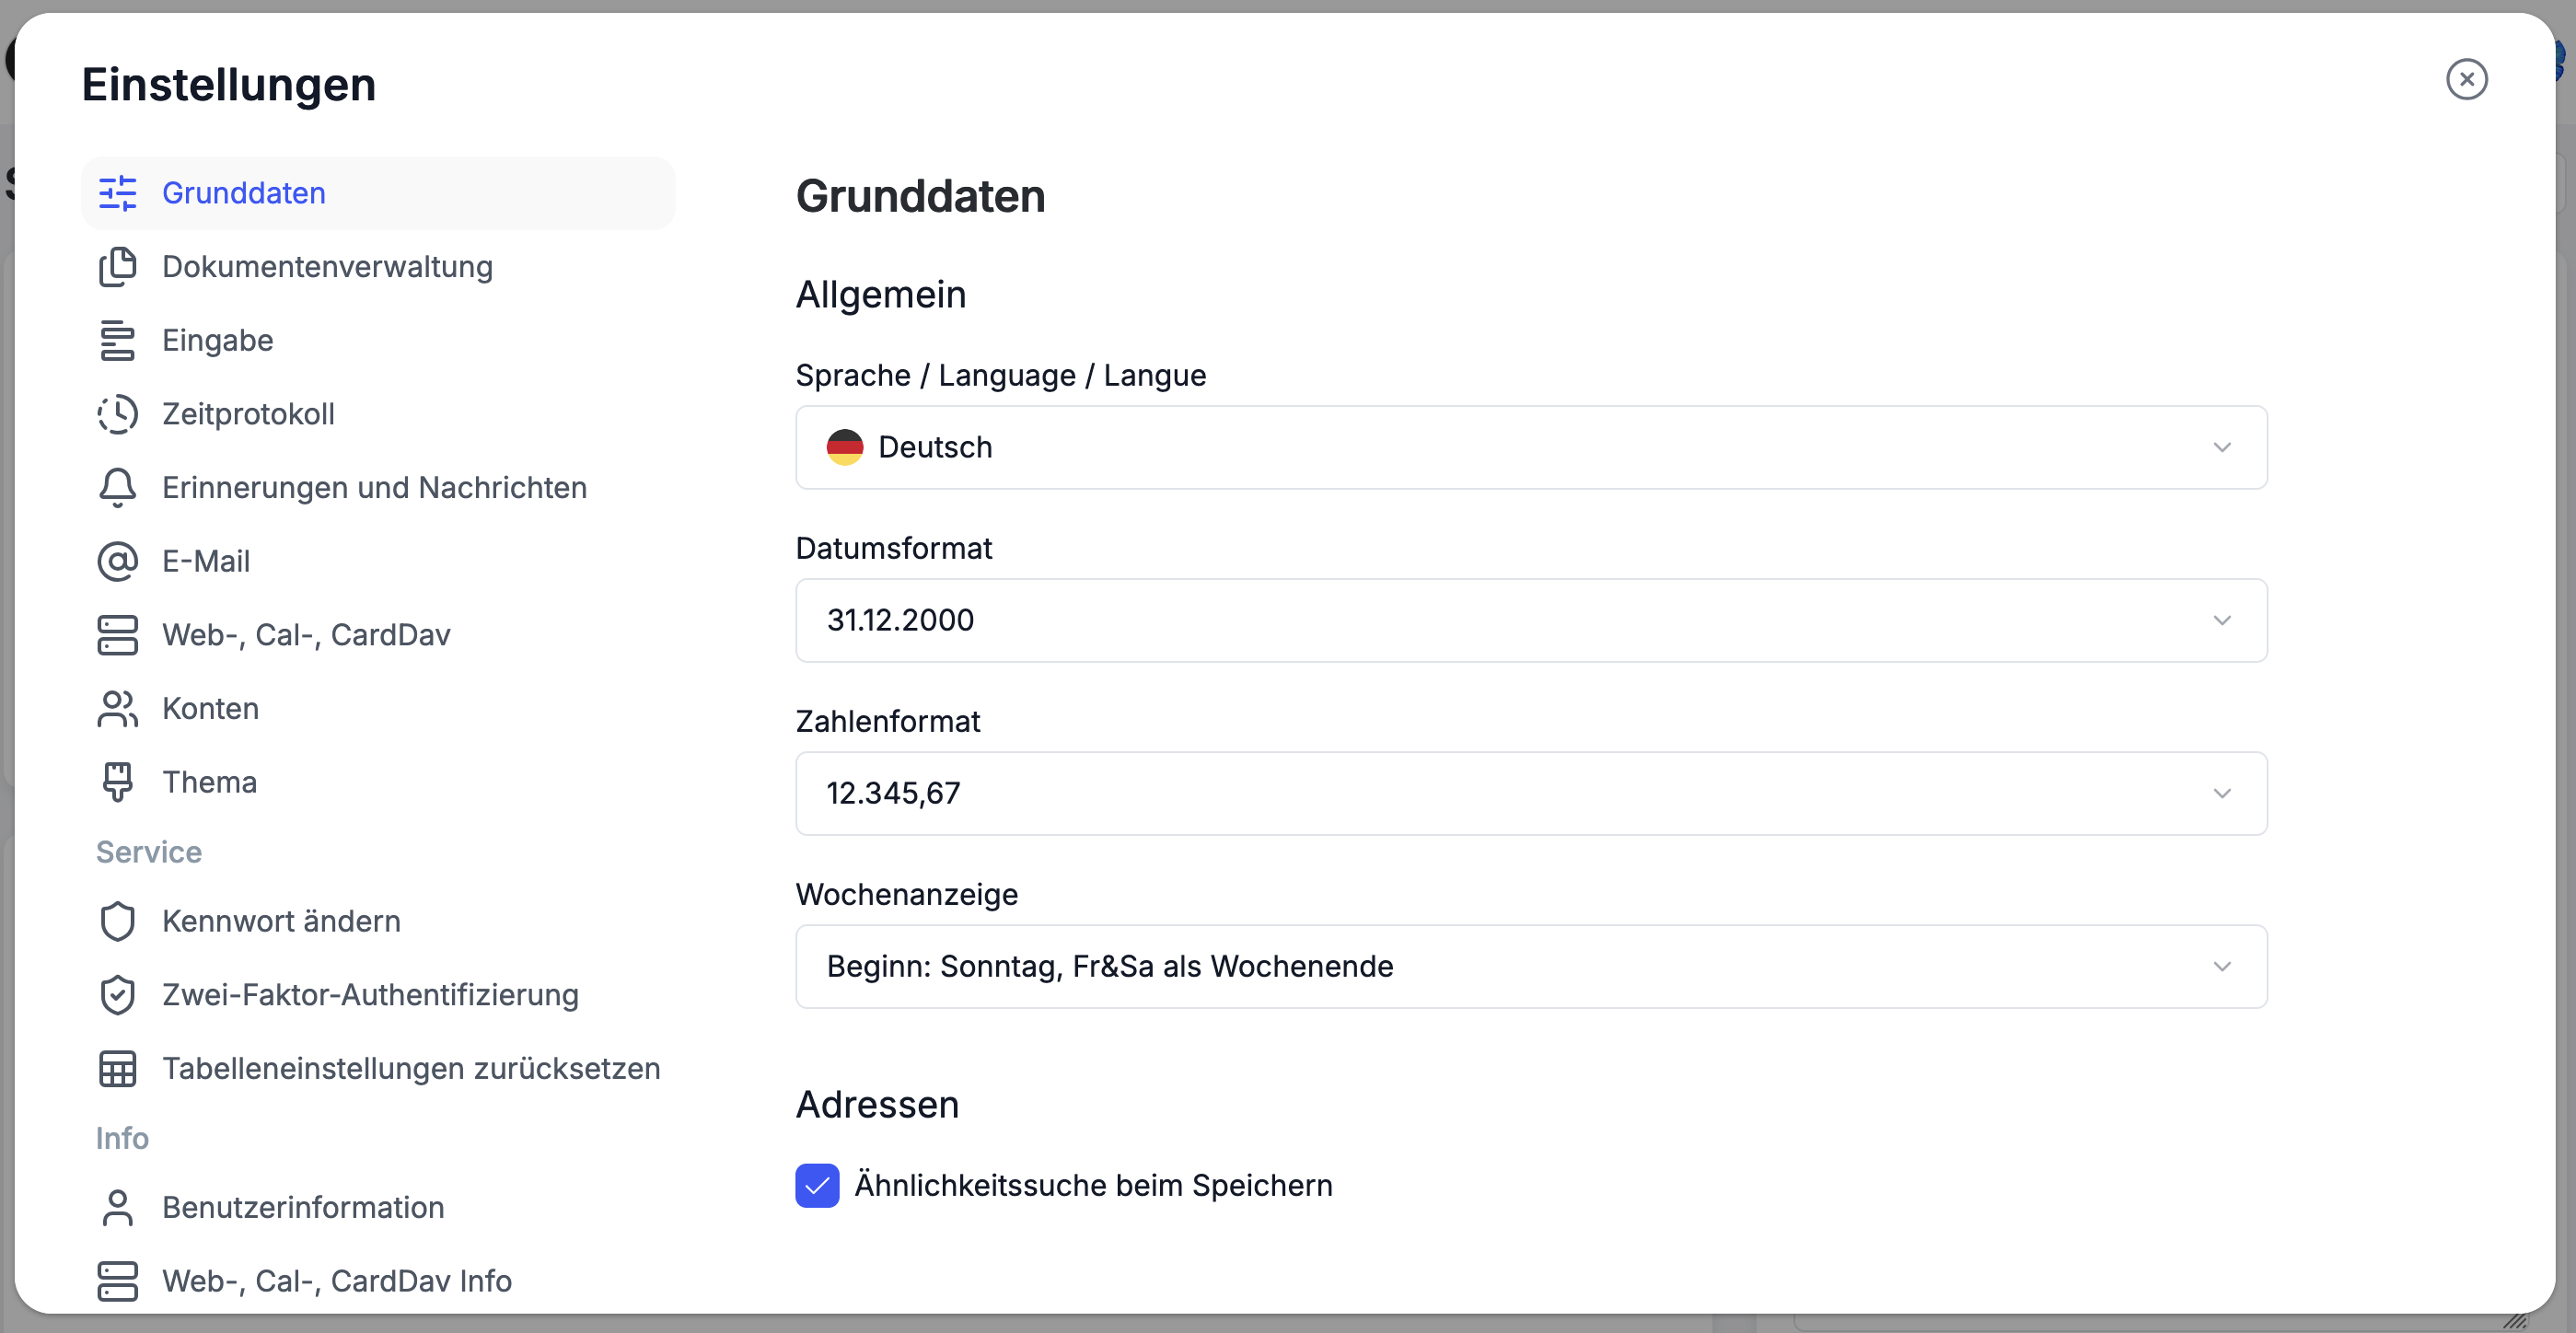Open the Zahlenformat dropdown

1530,793
